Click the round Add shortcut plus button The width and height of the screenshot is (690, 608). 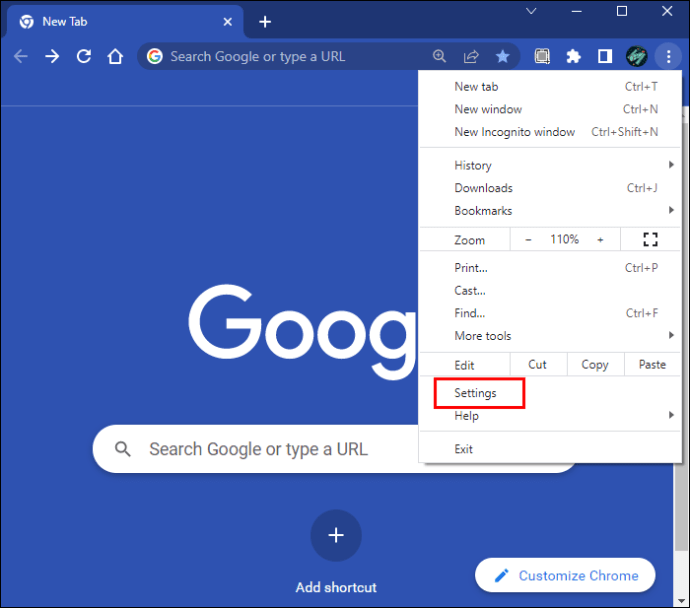[x=336, y=535]
